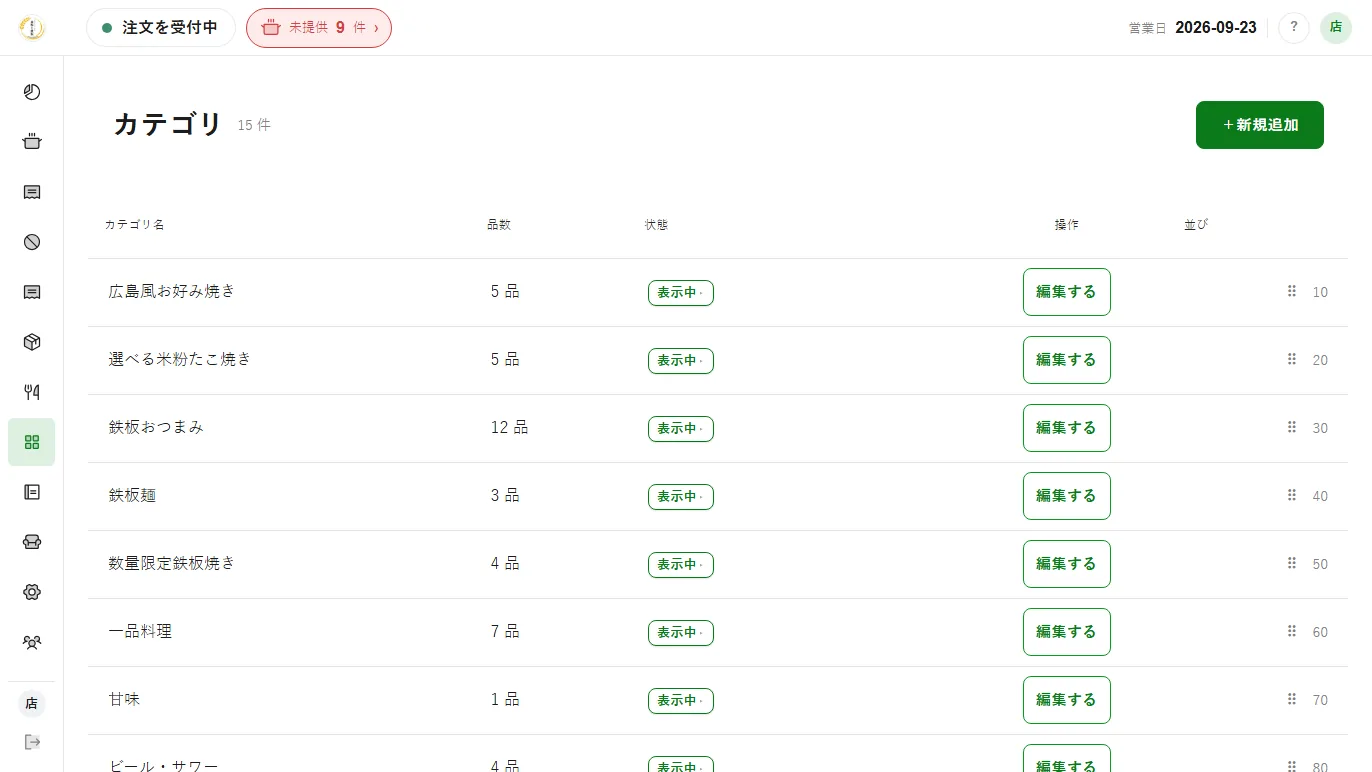Click the 新規追加 button
This screenshot has height=772, width=1372.
tap(1260, 125)
